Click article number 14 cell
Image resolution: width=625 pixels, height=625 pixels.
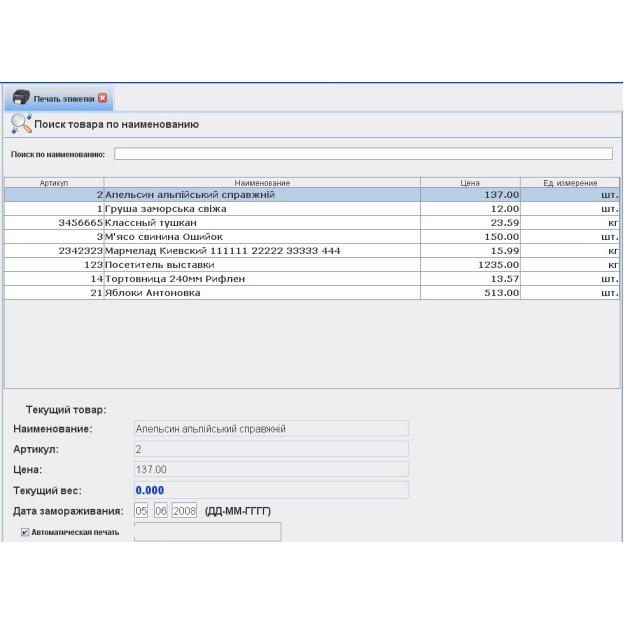54,279
